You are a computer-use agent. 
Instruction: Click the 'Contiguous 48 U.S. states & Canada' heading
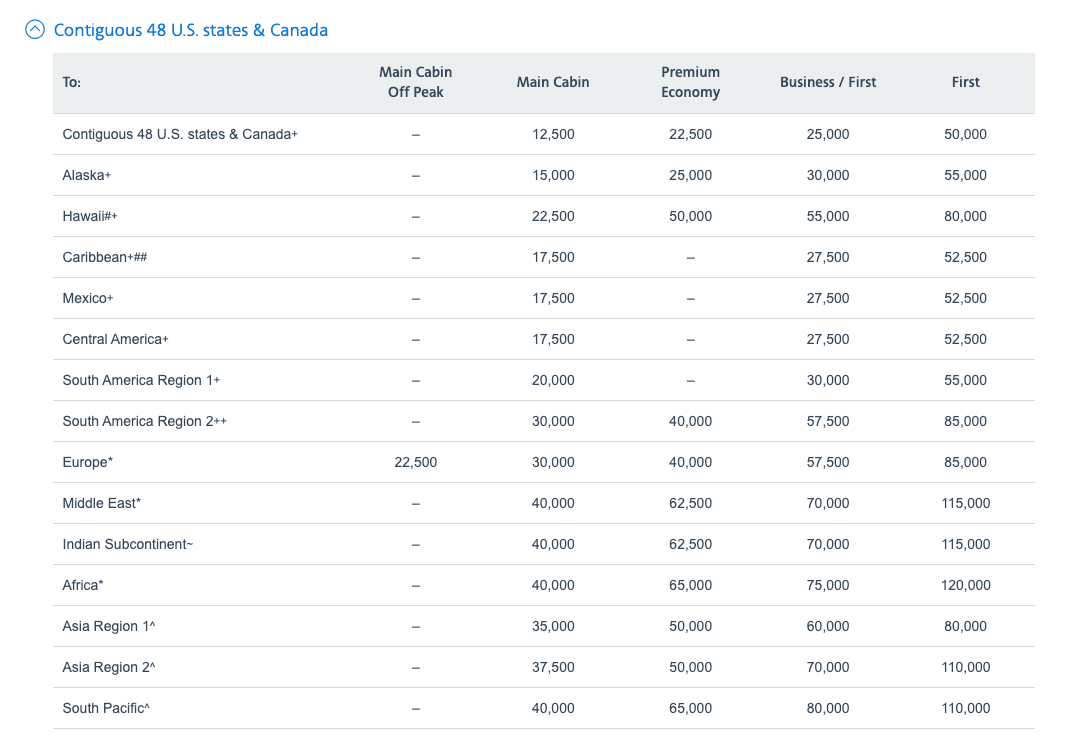tap(190, 30)
